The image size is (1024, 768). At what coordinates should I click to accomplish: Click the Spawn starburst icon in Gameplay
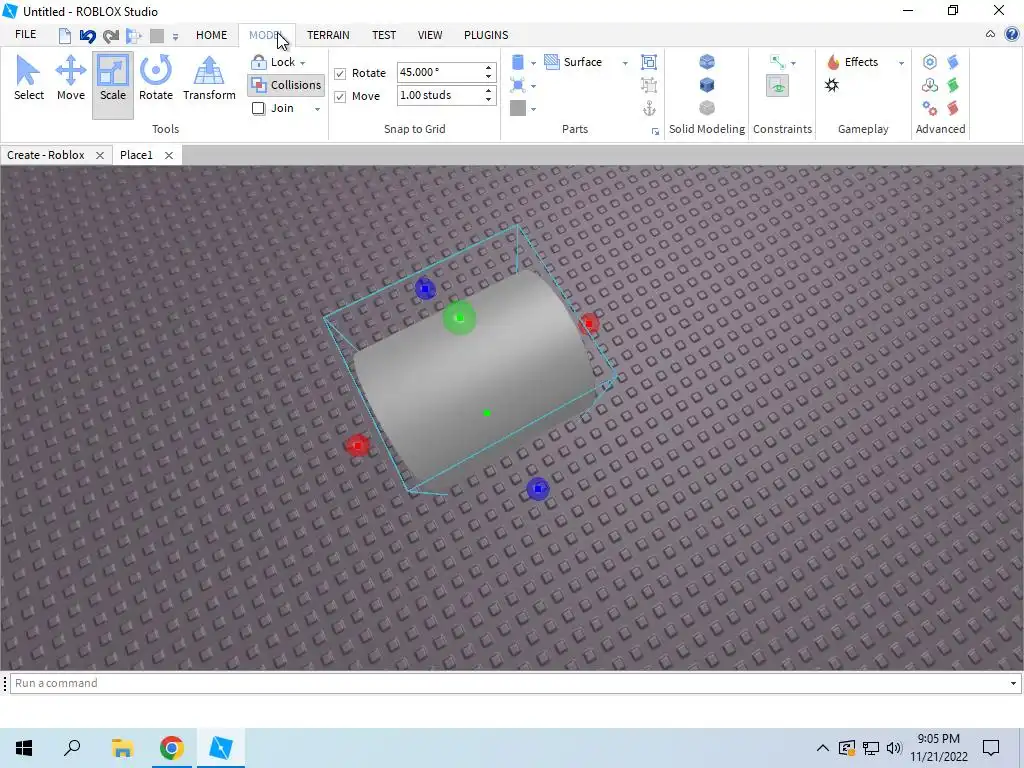832,85
